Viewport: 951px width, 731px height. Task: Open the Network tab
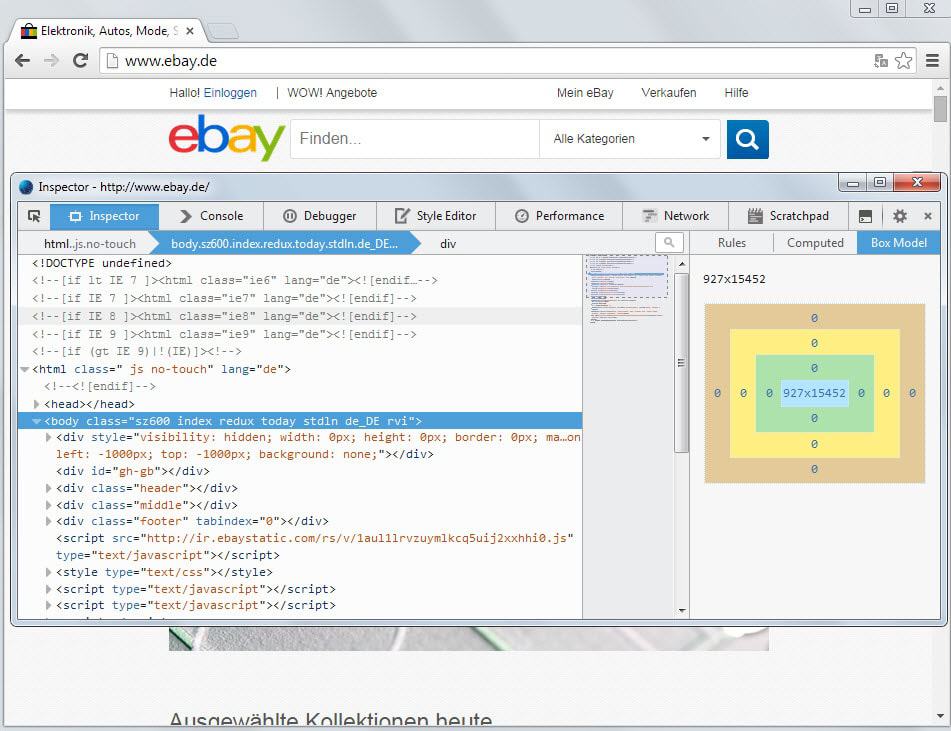tap(676, 216)
